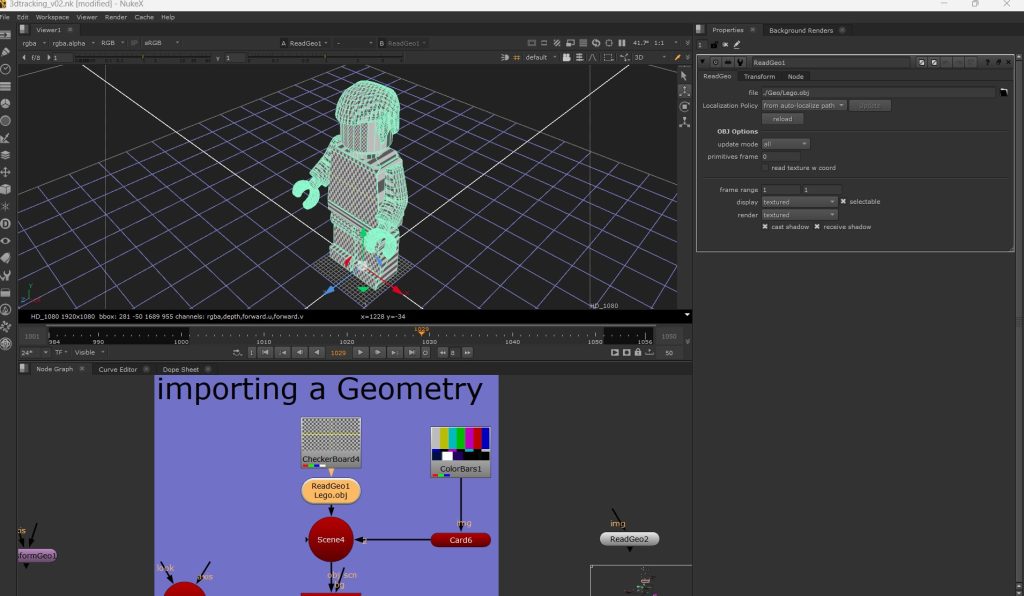Click the padlock icon right of the playback bar
Image resolution: width=1024 pixels, height=596 pixels.
[x=638, y=353]
